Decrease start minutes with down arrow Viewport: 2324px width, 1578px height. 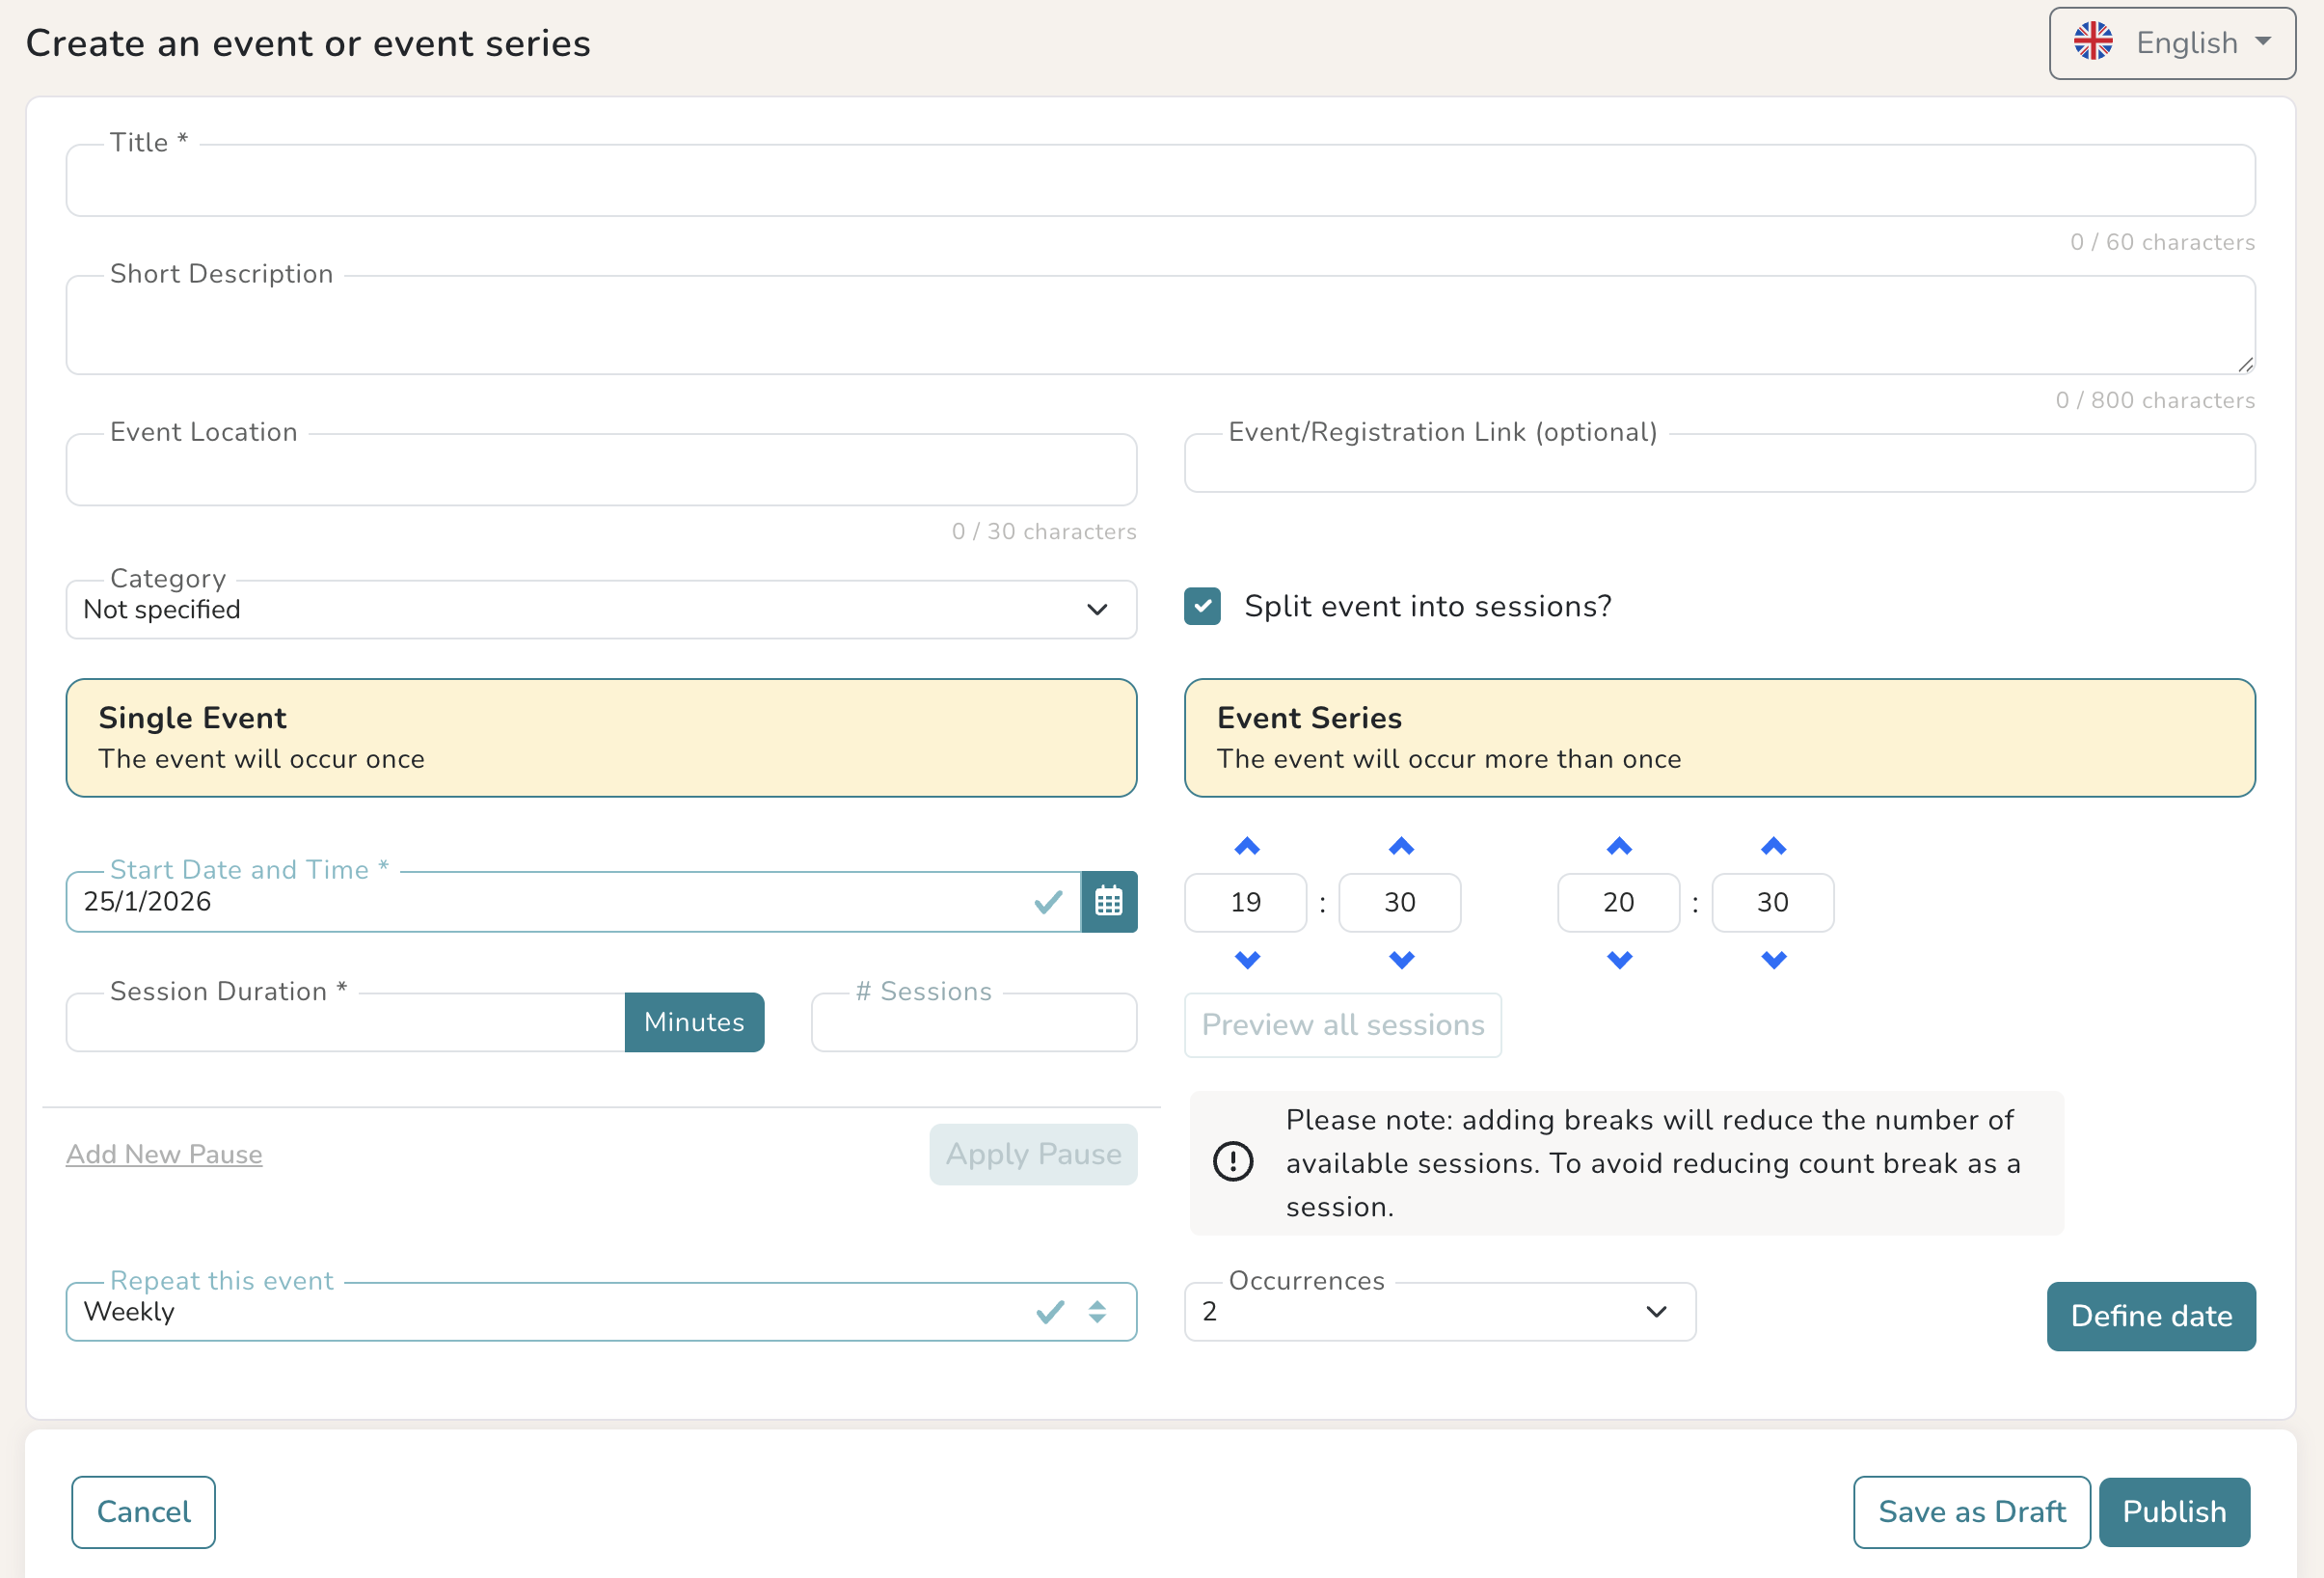[x=1400, y=960]
